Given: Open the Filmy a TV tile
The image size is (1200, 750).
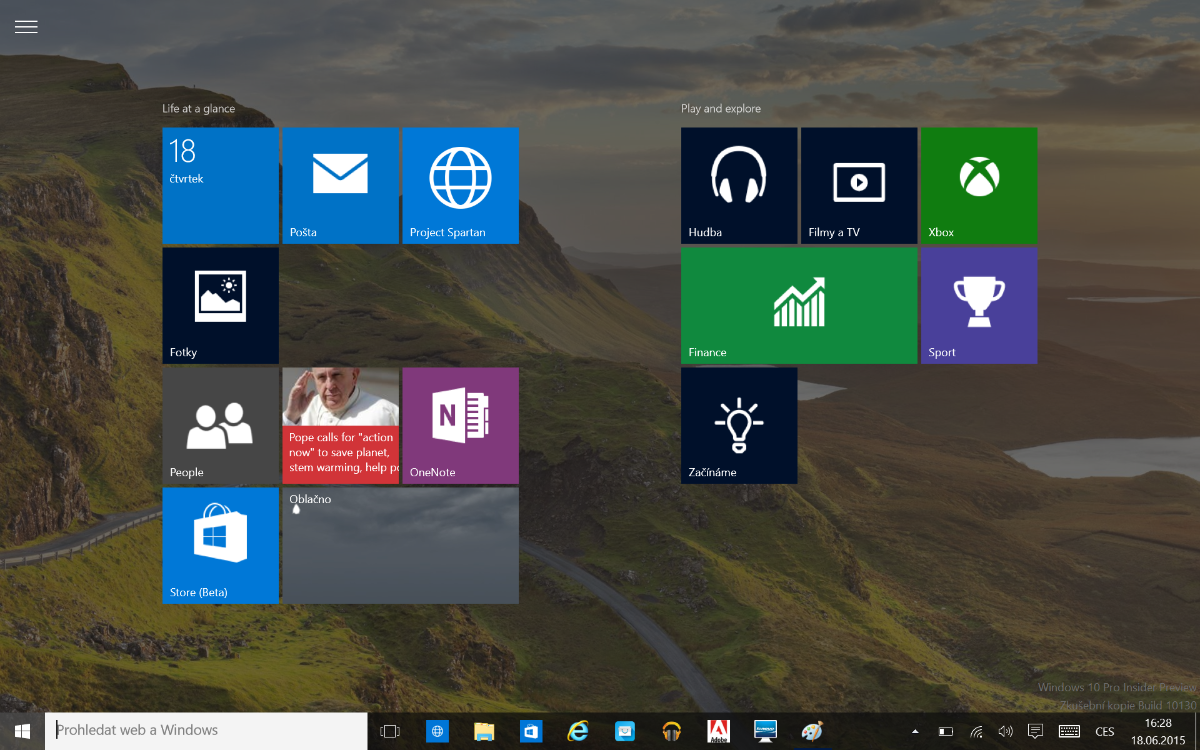Looking at the screenshot, I should tap(858, 185).
